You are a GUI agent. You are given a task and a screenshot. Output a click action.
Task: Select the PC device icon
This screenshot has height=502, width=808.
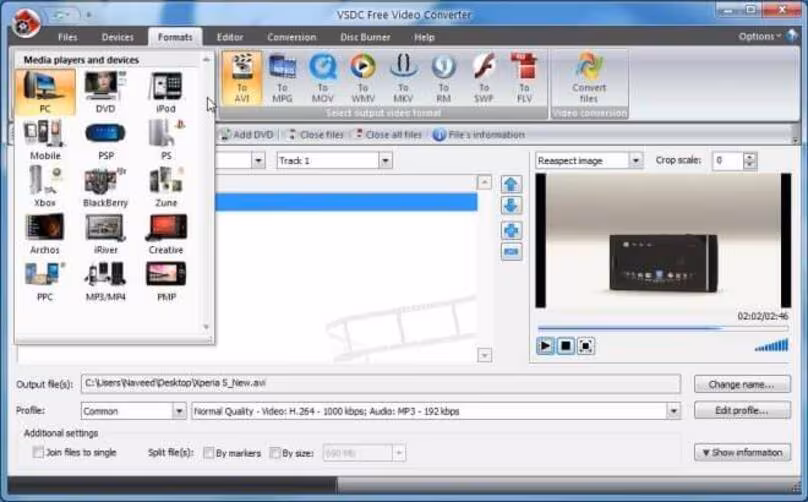[x=45, y=92]
